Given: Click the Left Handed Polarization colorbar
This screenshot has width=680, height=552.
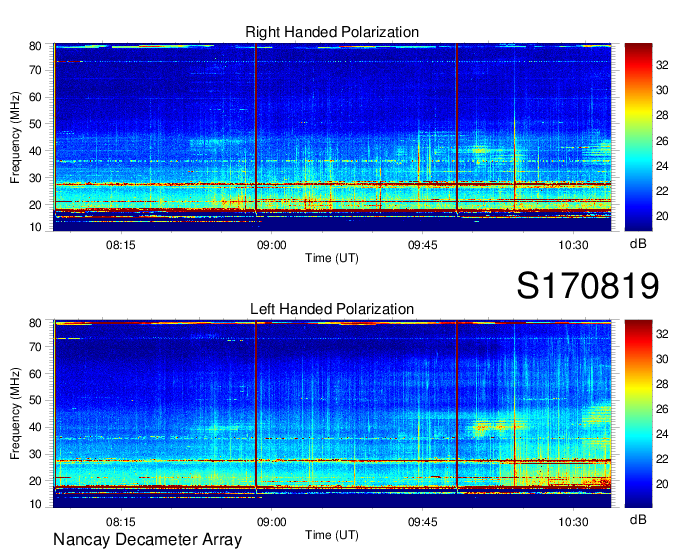Looking at the screenshot, I should tap(638, 414).
